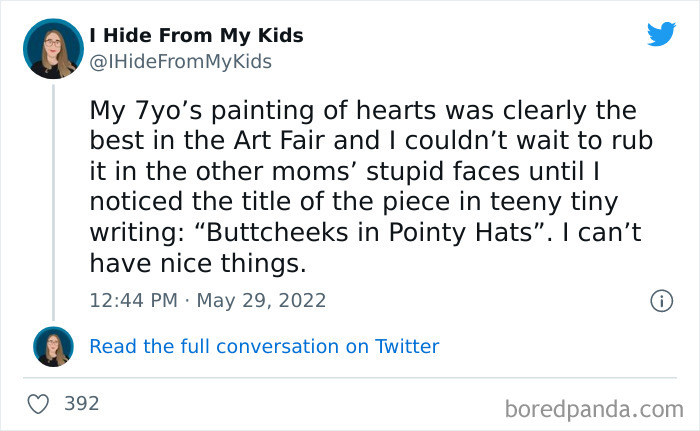700x431 pixels.
Task: Like the tweet with the heart icon
Action: click(38, 404)
